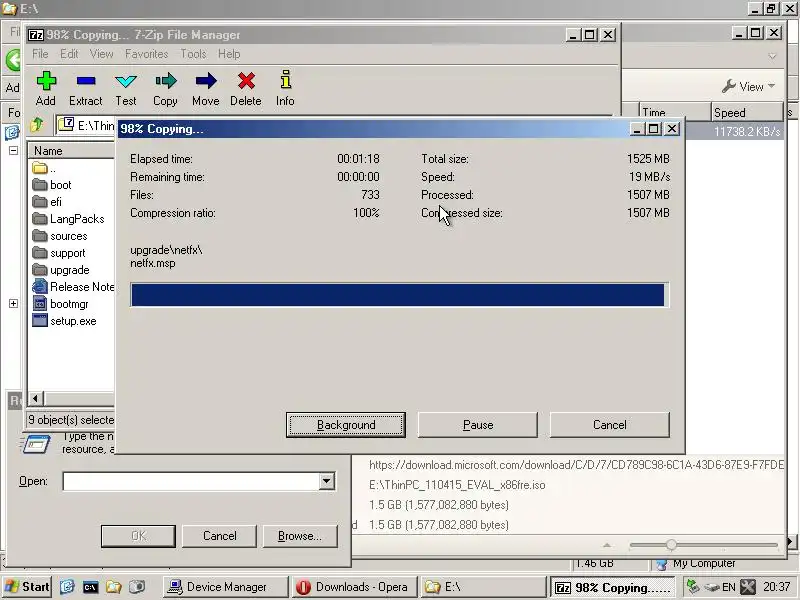This screenshot has width=800, height=600.
Task: Click the Move toolbar icon
Action: pyautogui.click(x=206, y=88)
